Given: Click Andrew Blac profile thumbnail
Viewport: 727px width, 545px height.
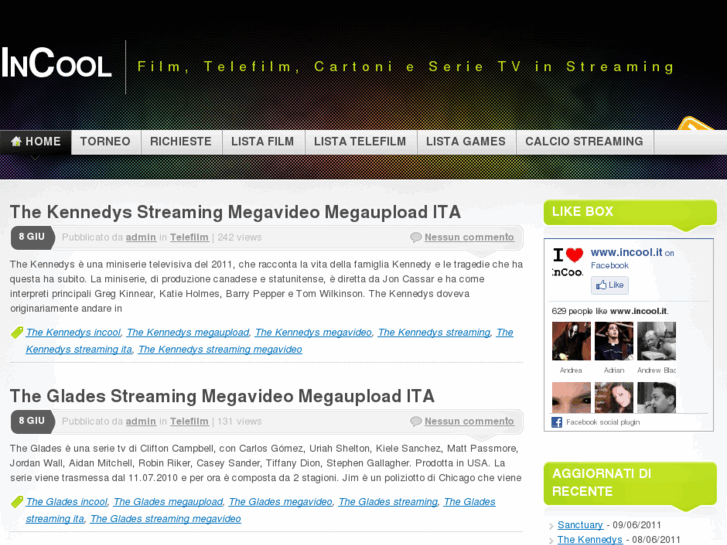Looking at the screenshot, I should pos(657,341).
